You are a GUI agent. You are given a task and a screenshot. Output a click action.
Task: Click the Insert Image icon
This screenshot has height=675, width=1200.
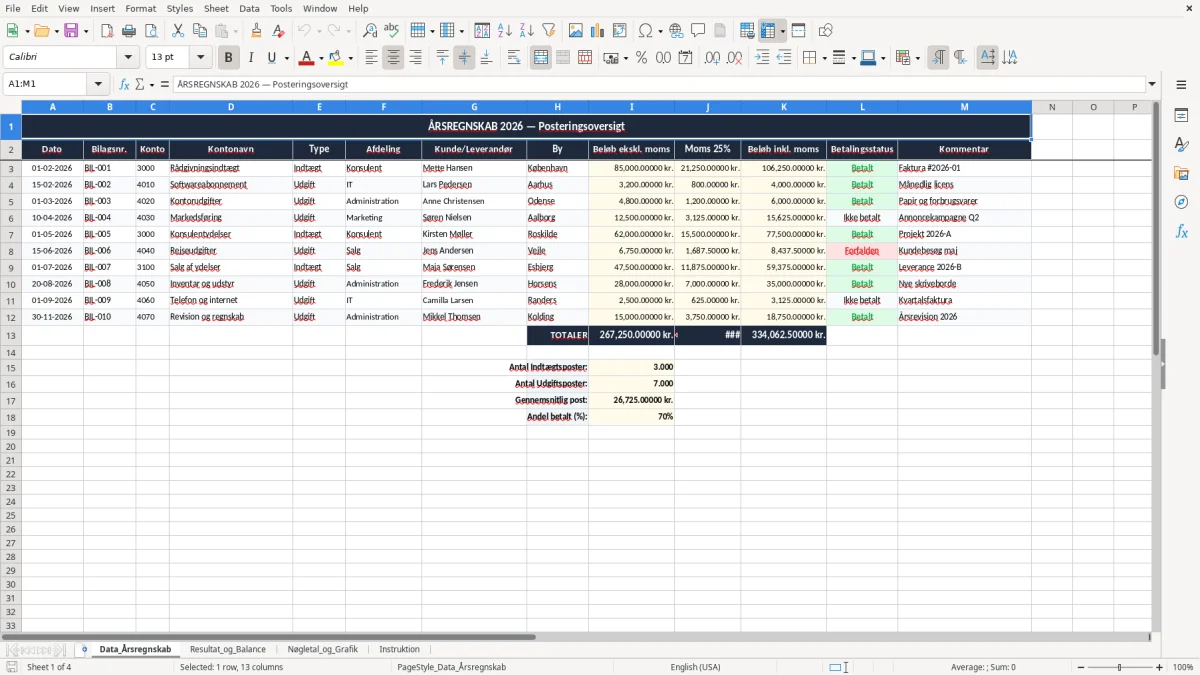(576, 31)
